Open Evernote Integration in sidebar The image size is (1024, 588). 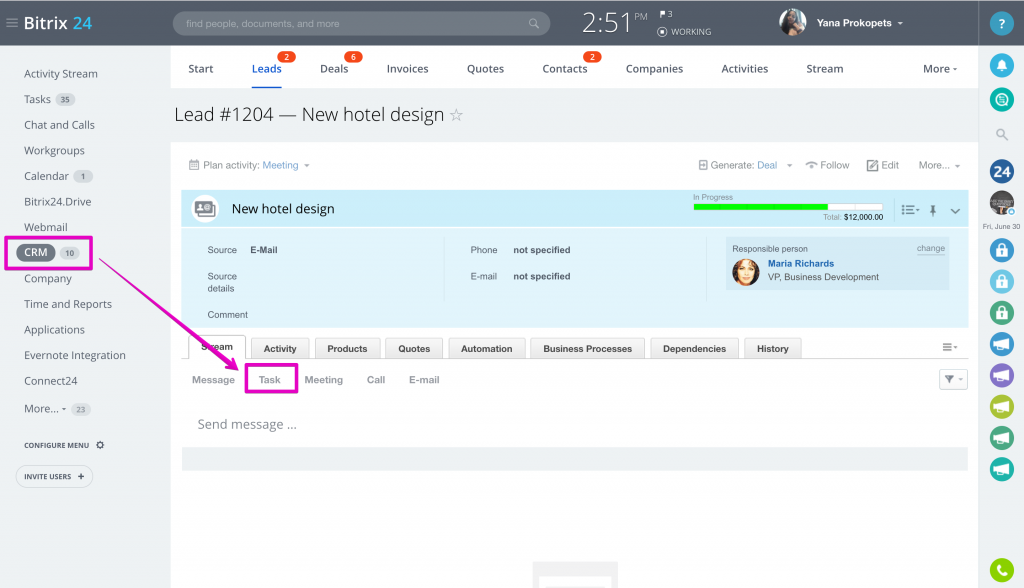74,355
